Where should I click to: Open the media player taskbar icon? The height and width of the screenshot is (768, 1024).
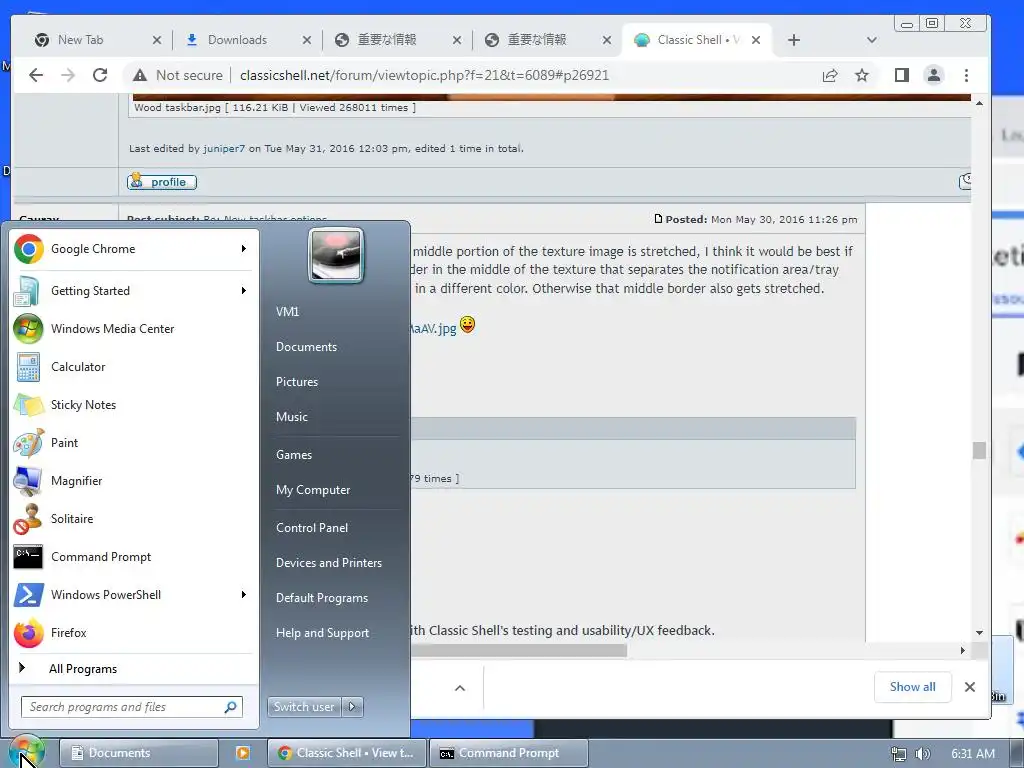[x=242, y=753]
